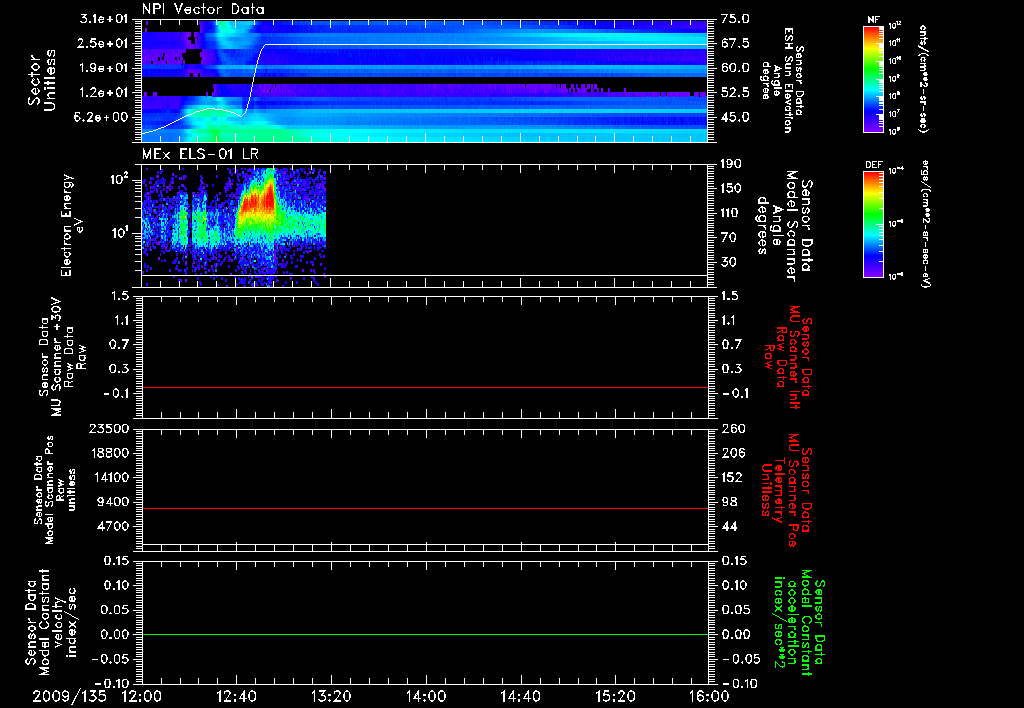Click the '2009/135' date label
The image size is (1024, 708).
tap(69, 696)
